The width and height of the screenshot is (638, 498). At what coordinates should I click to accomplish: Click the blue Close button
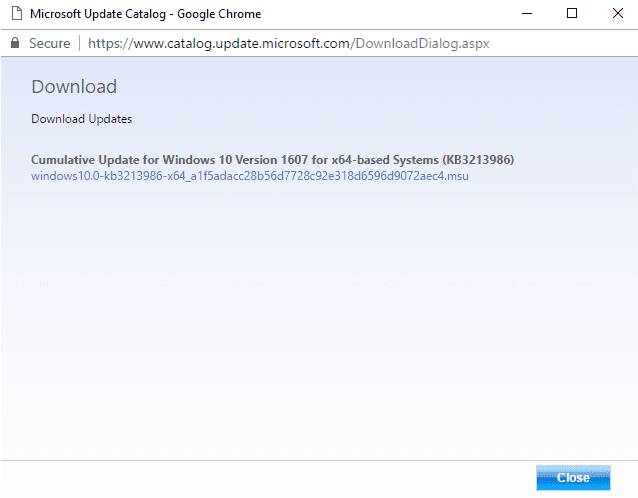pyautogui.click(x=573, y=478)
